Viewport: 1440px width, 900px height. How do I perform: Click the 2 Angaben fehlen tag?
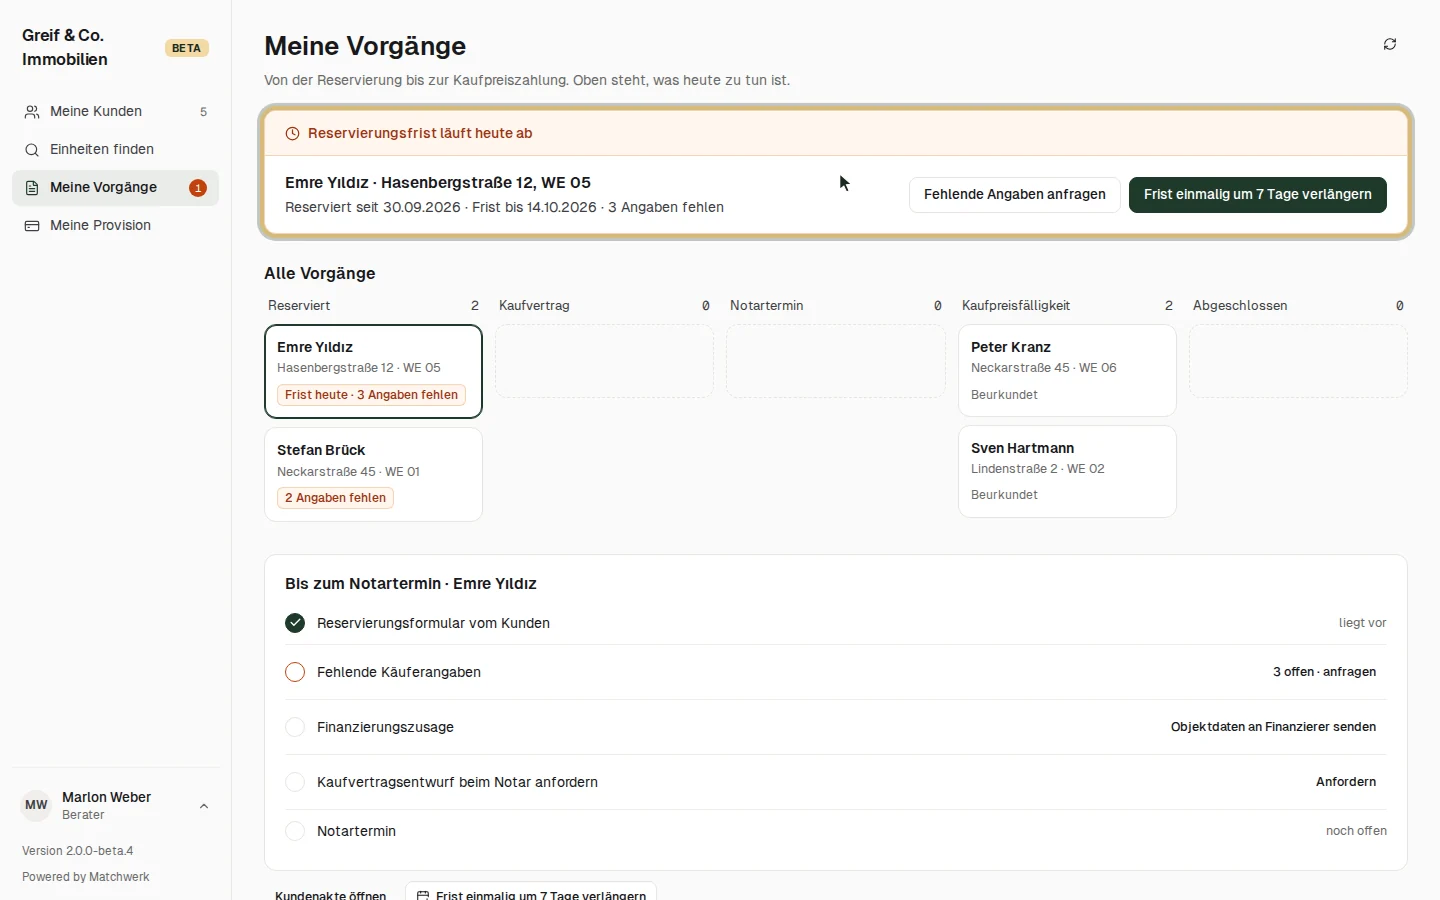(335, 498)
